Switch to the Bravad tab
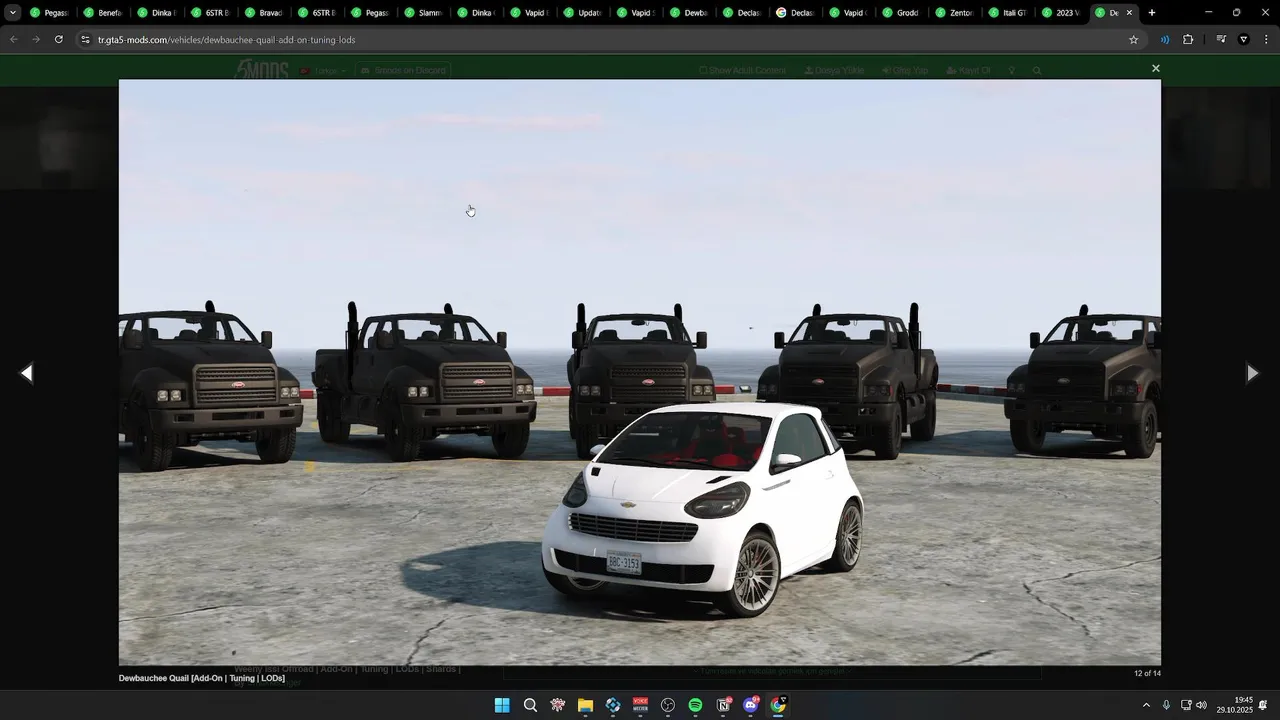 coord(262,13)
